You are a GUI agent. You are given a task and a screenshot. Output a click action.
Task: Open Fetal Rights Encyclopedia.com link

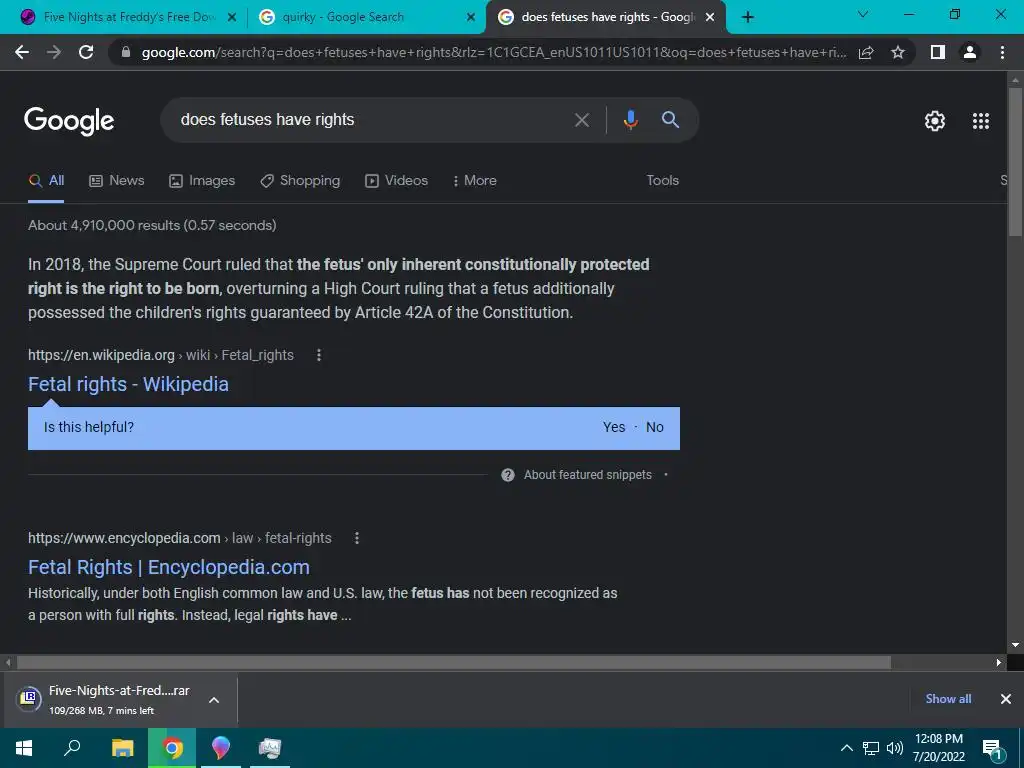pos(168,567)
